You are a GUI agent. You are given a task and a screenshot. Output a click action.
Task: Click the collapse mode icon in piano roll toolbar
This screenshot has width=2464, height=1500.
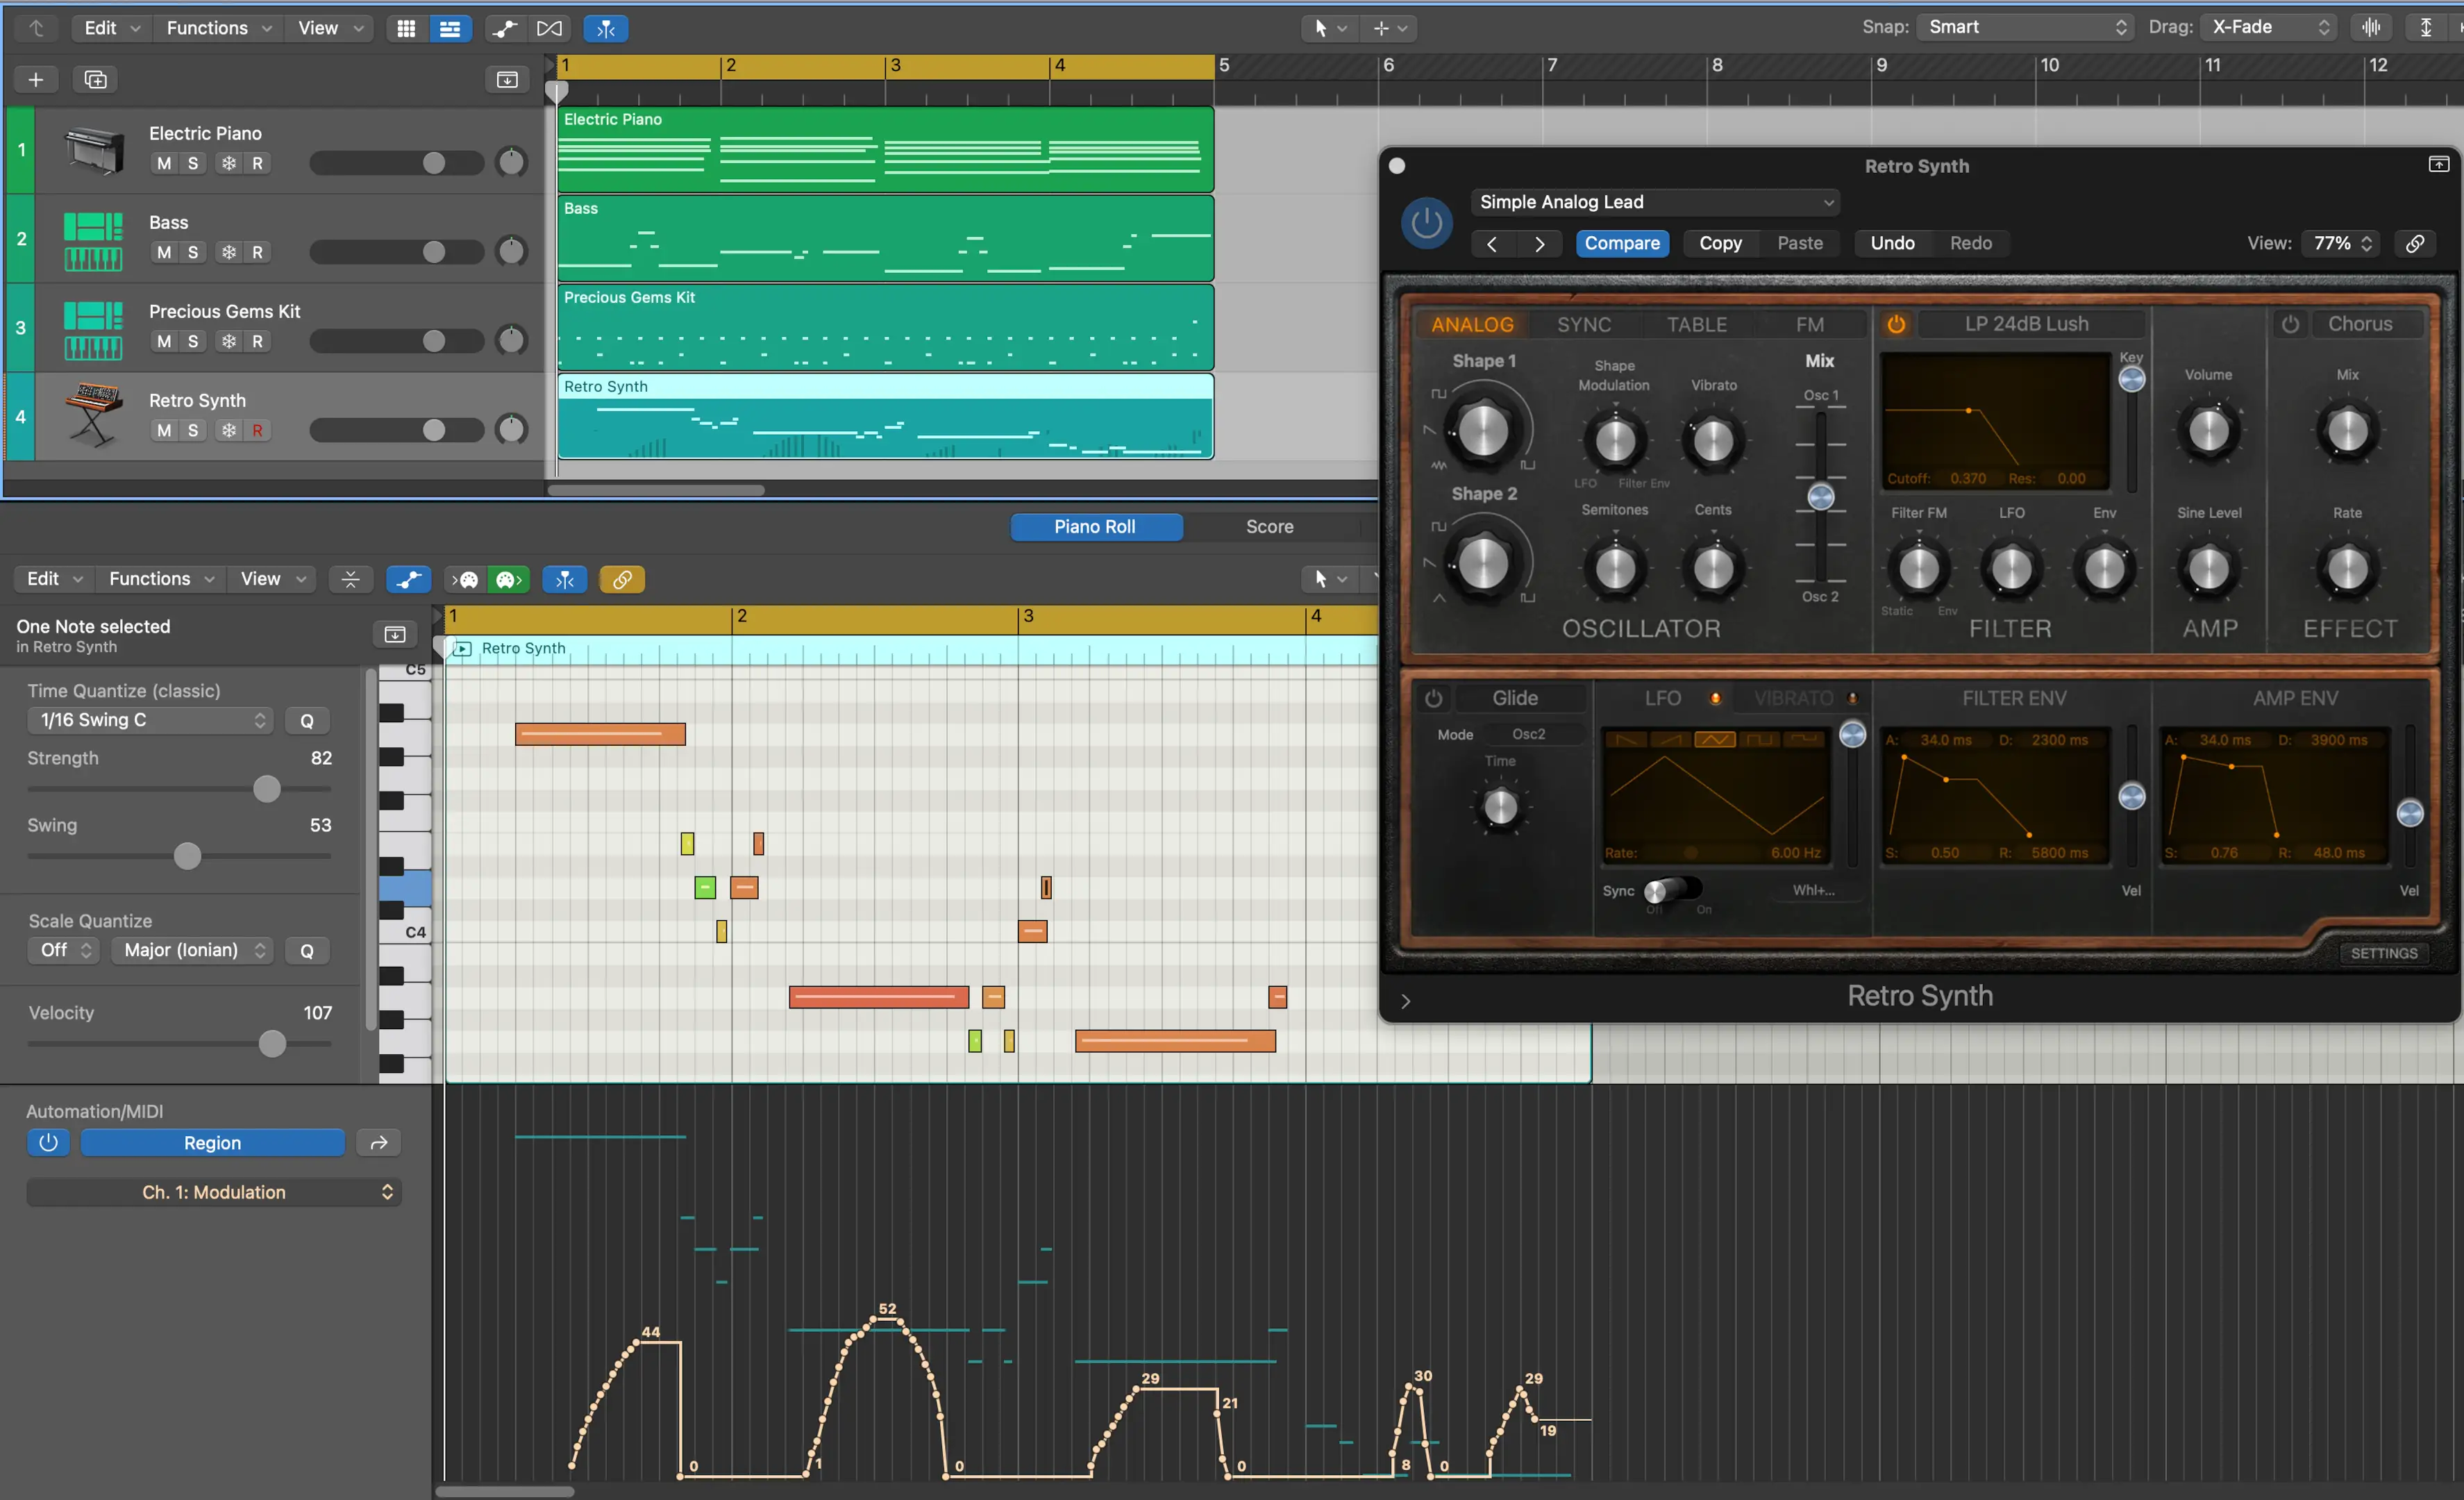pyautogui.click(x=350, y=579)
